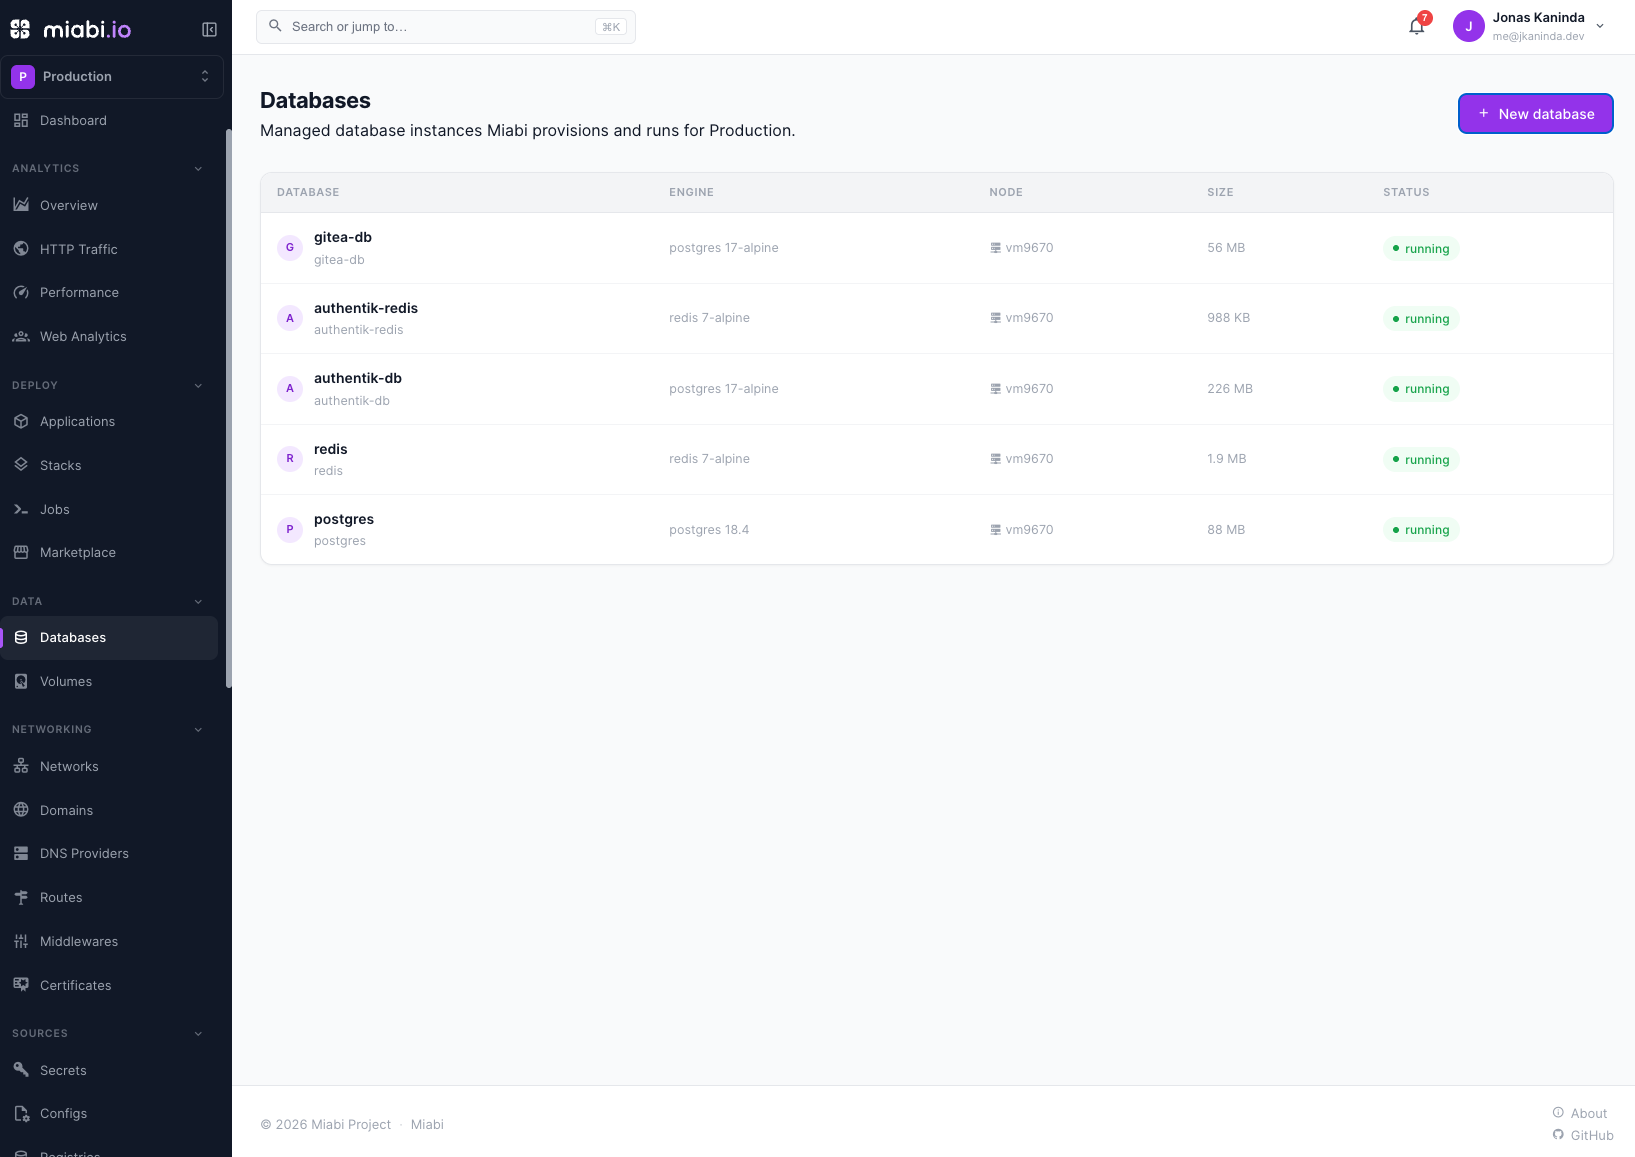This screenshot has width=1635, height=1157.
Task: Collapse the Deploy section chevron
Action: point(198,386)
